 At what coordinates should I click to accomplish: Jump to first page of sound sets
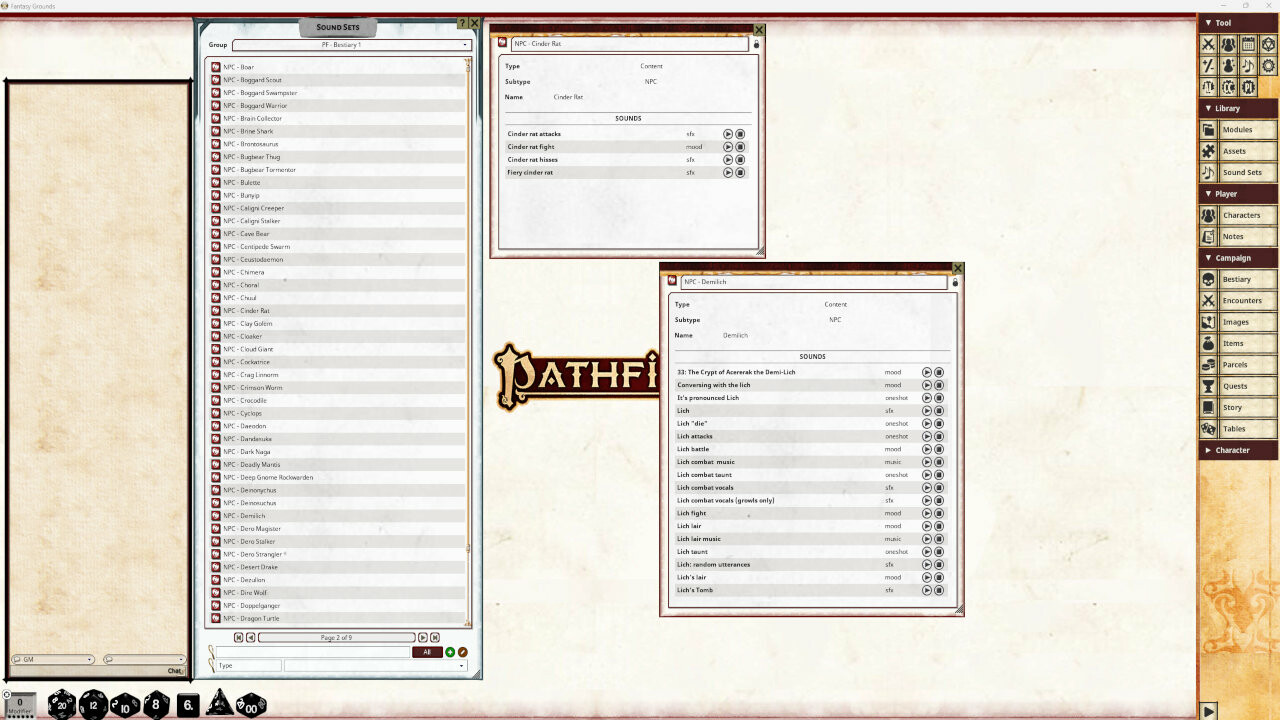[x=239, y=637]
